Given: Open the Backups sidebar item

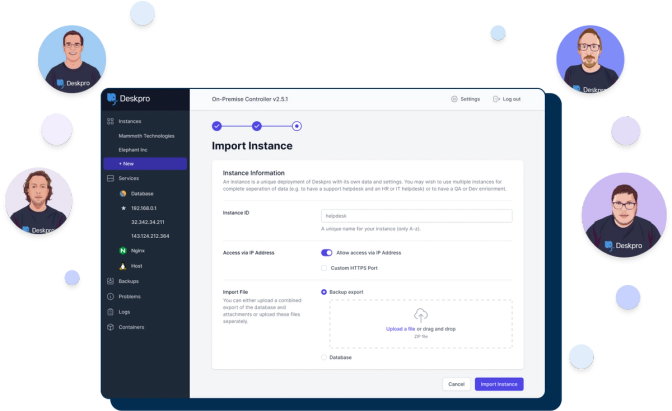Looking at the screenshot, I should tap(128, 281).
